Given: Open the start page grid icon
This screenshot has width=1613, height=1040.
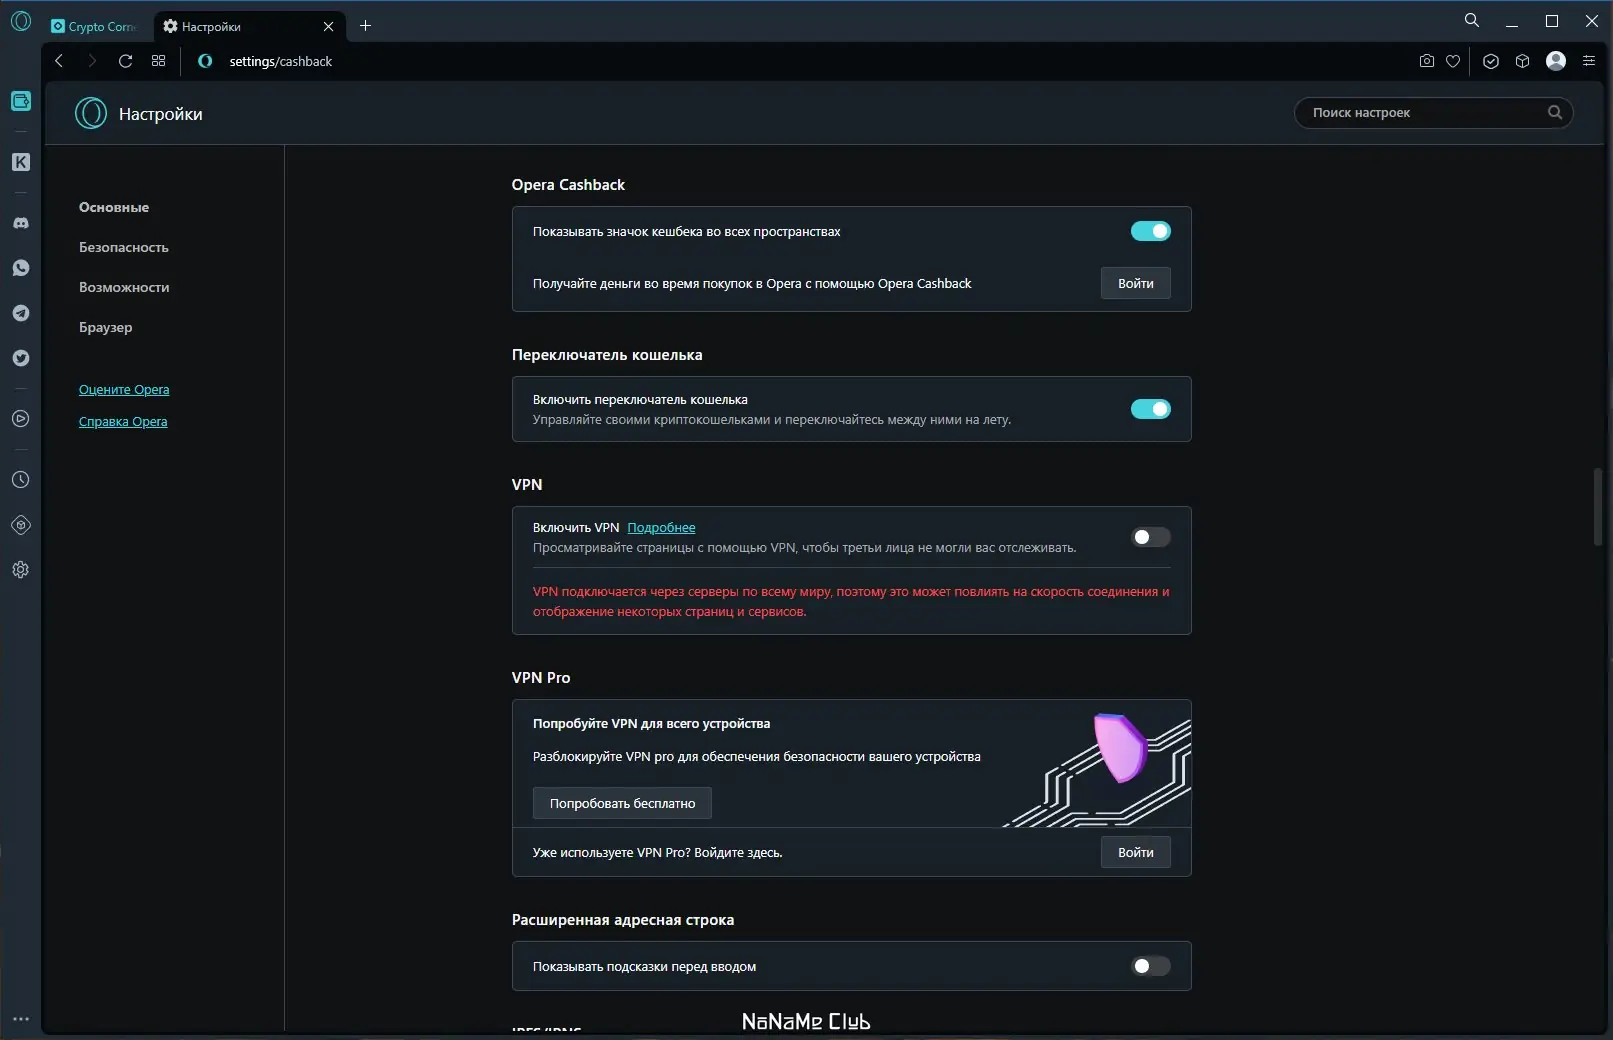Looking at the screenshot, I should pyautogui.click(x=158, y=61).
